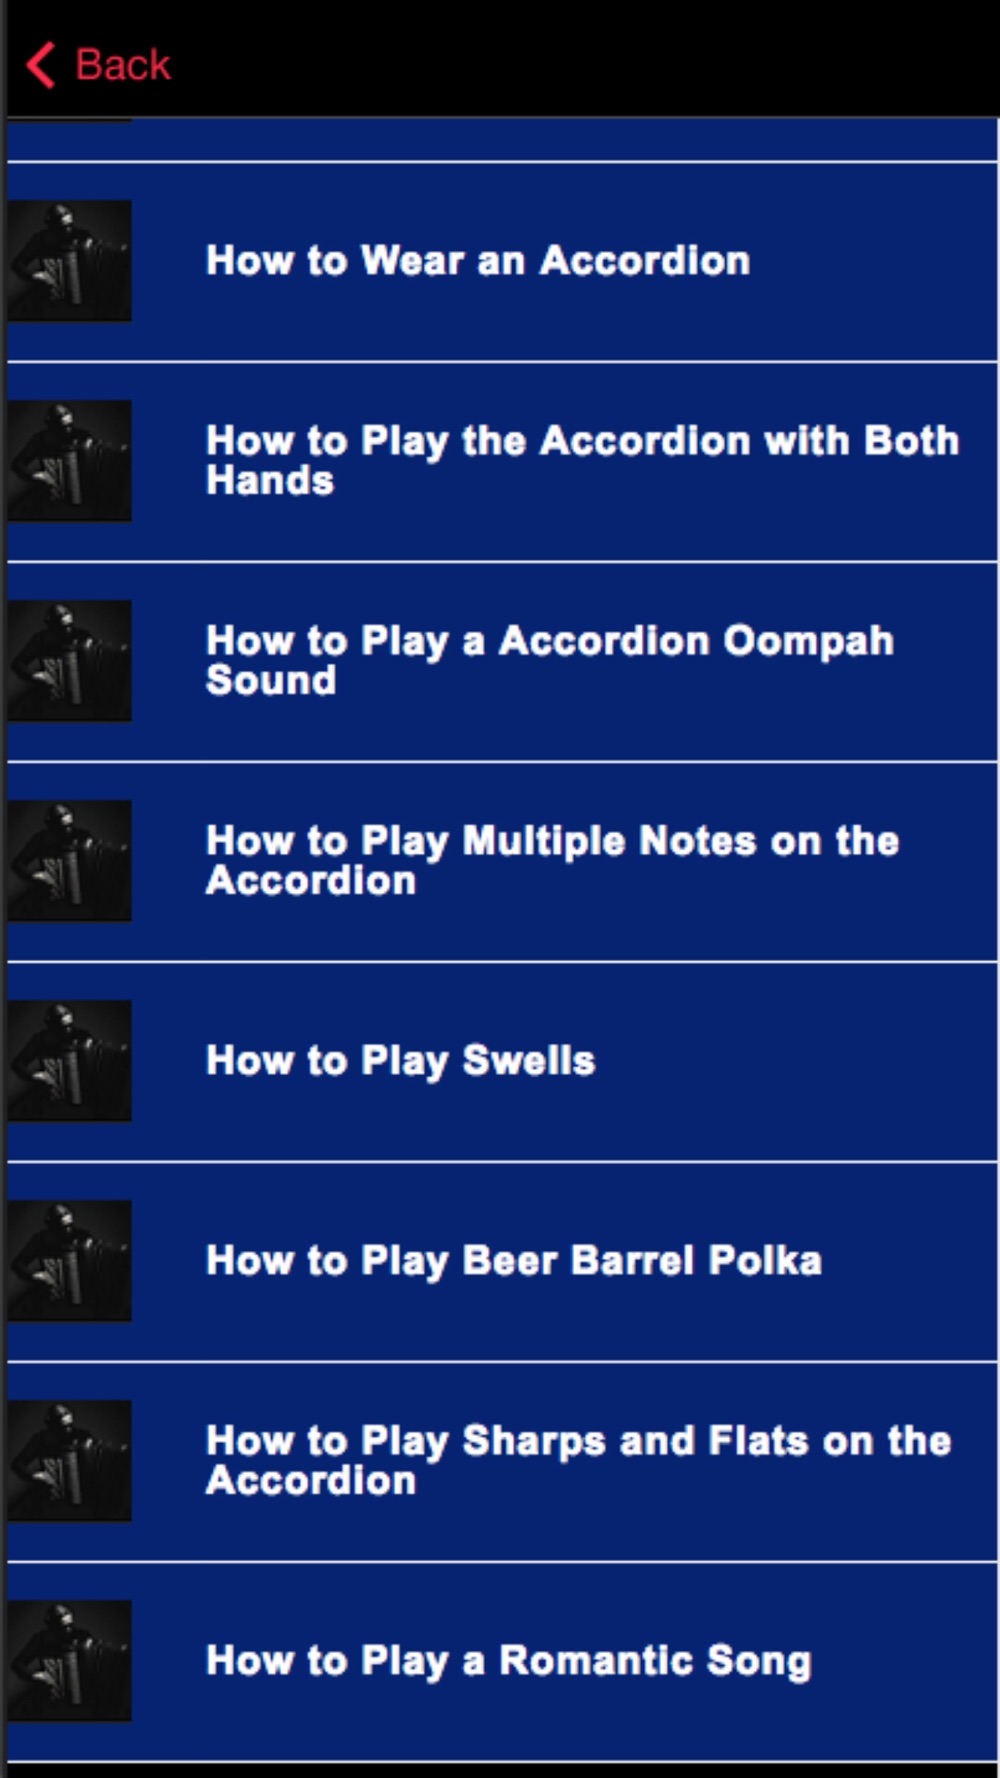This screenshot has height=1778, width=1000.
Task: Tap thumbnail beside Multiple Notes lesson
Action: point(69,861)
